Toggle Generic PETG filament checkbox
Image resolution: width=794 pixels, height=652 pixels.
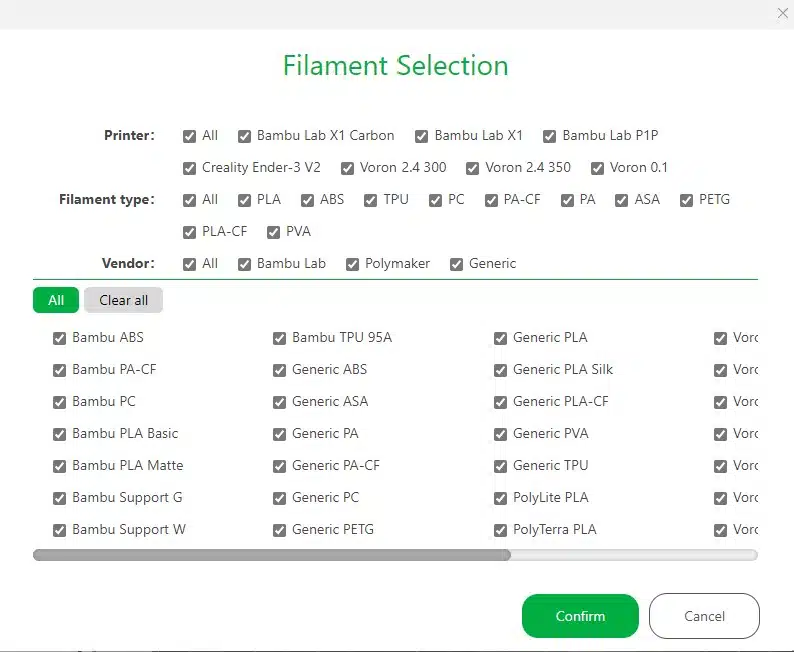point(280,530)
